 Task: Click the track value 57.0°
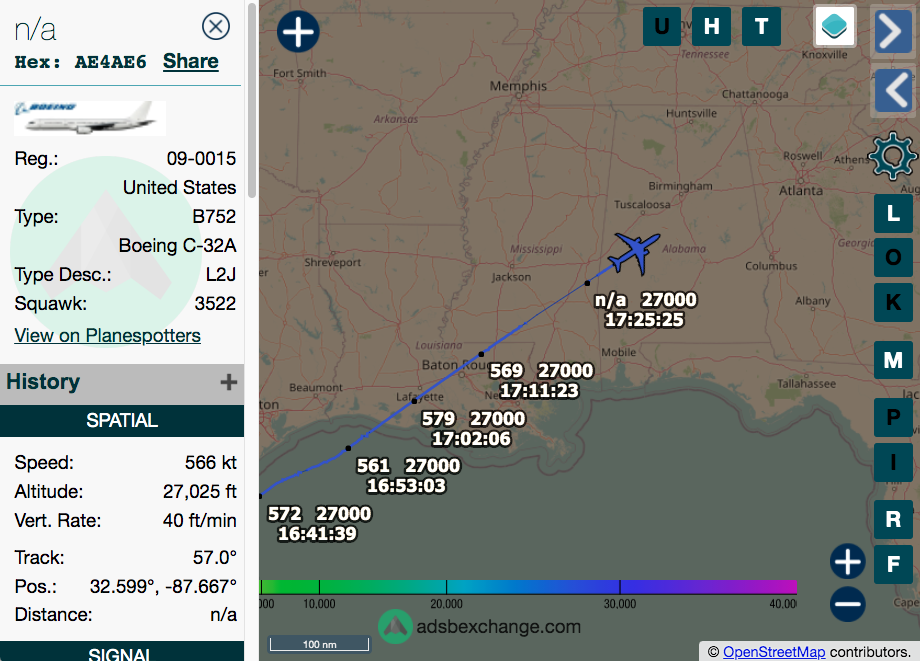pyautogui.click(x=215, y=557)
